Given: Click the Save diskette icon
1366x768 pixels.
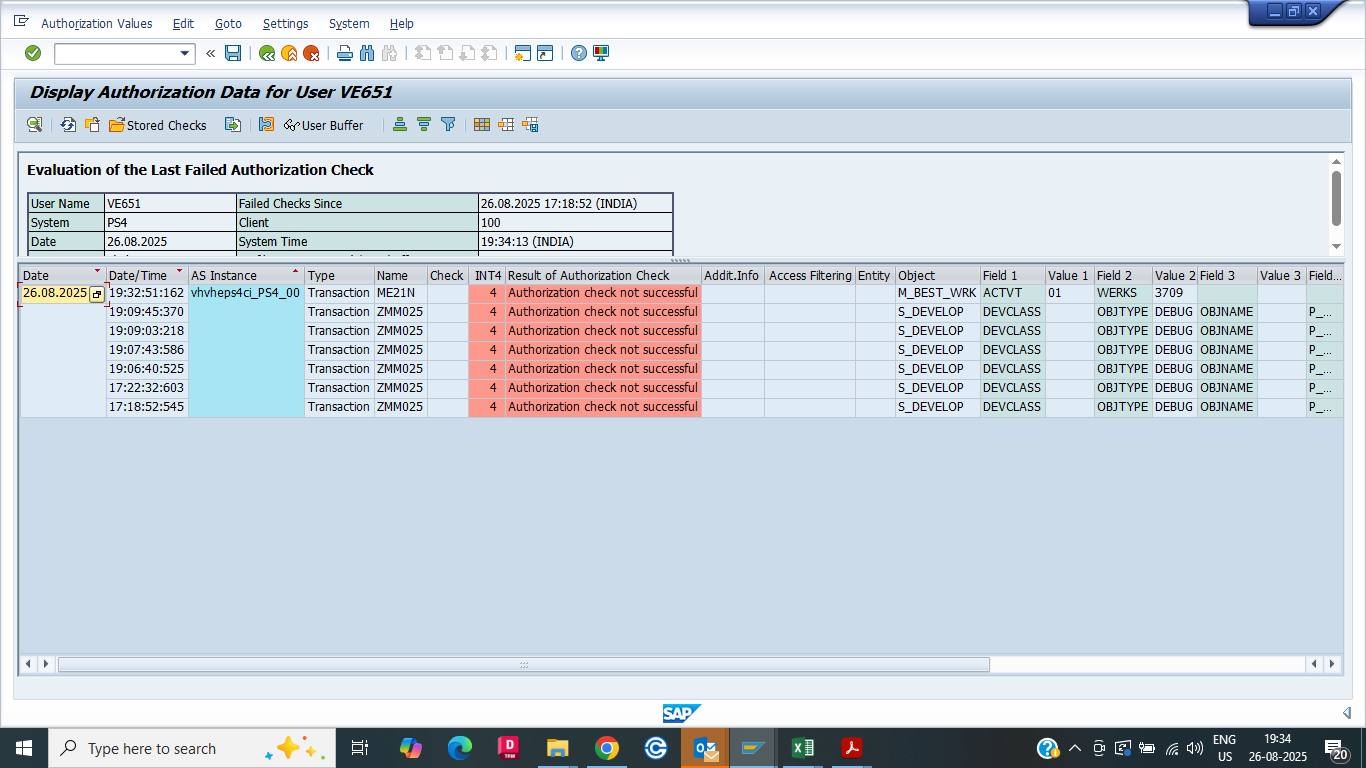Looking at the screenshot, I should tap(233, 53).
